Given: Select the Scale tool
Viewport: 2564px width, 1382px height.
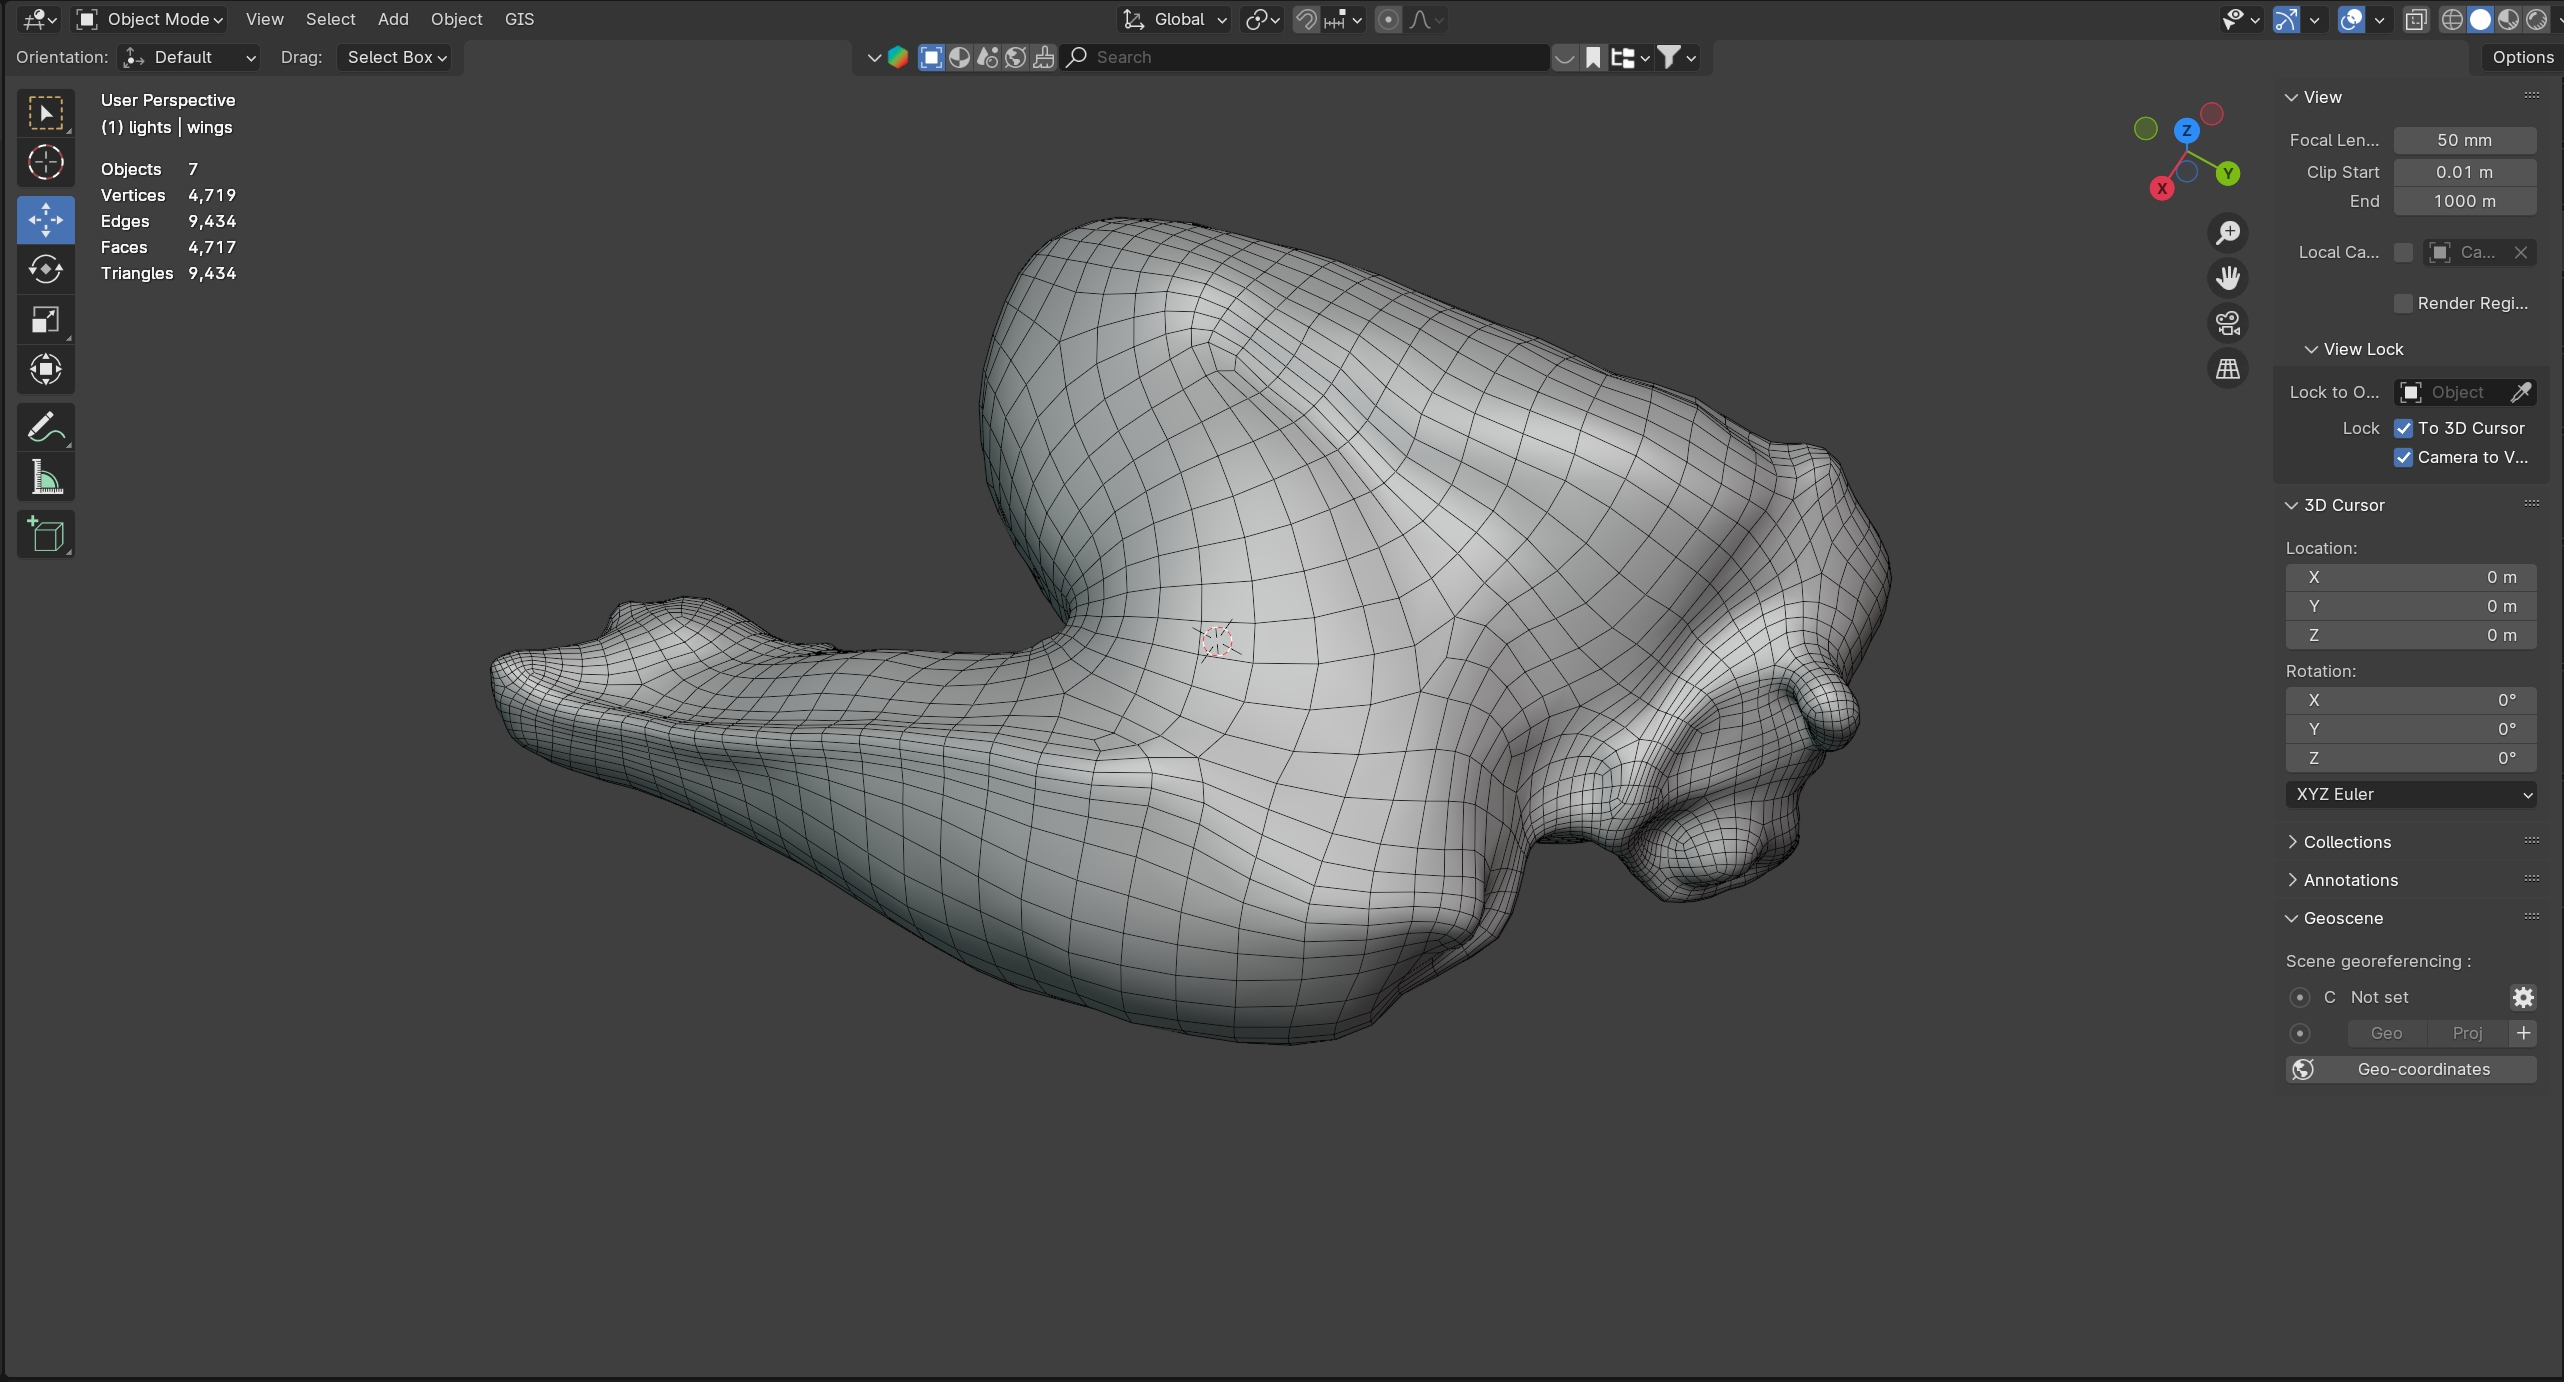Looking at the screenshot, I should click(45, 320).
